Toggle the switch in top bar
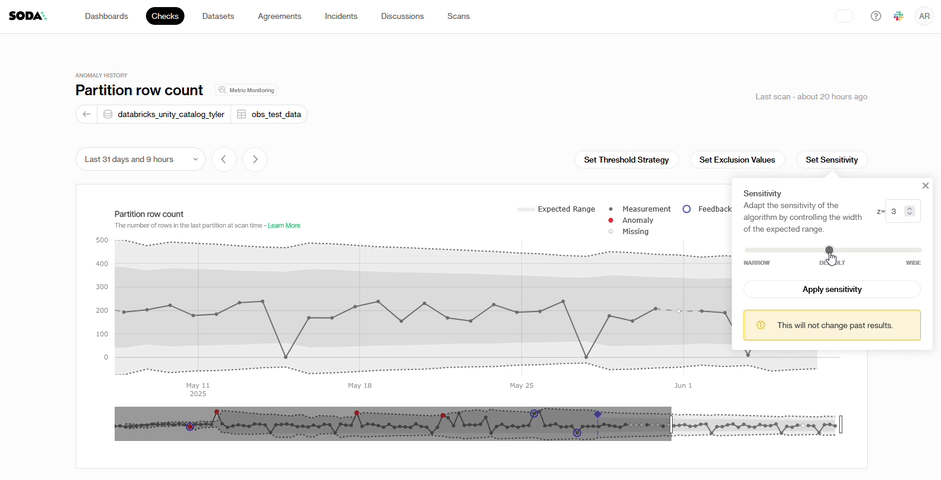Screen dimensions: 941x480 point(844,16)
